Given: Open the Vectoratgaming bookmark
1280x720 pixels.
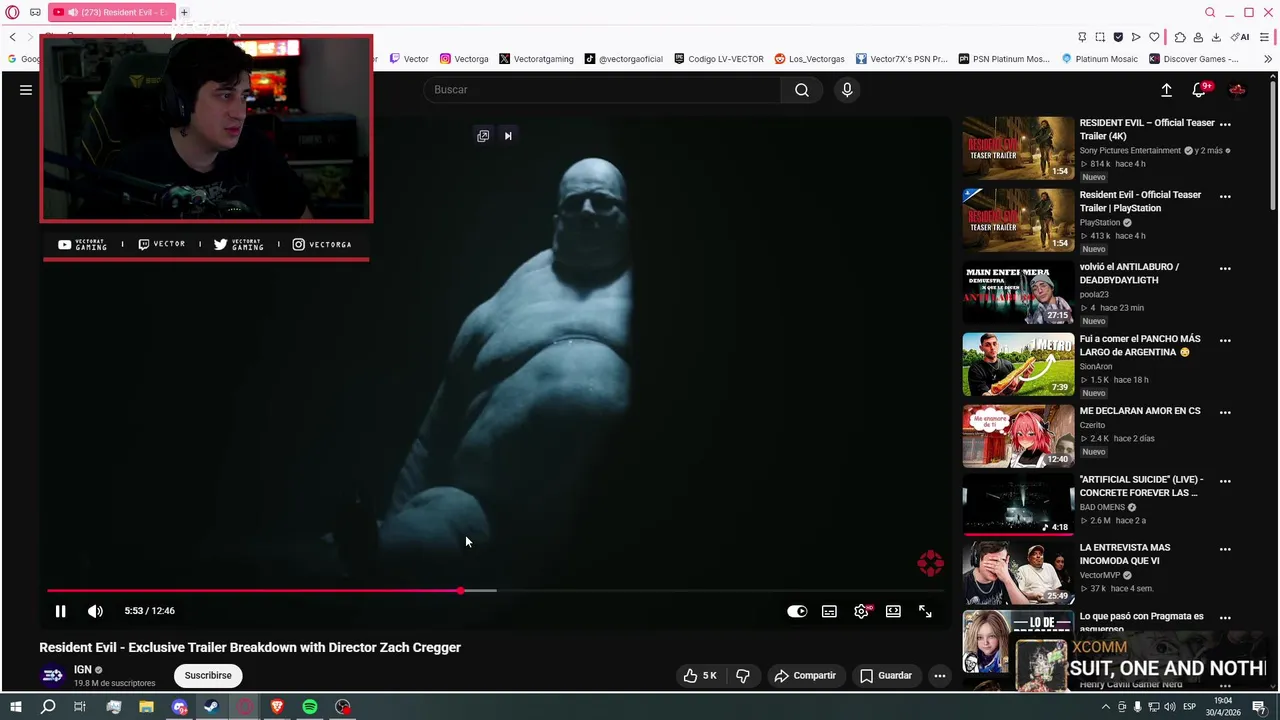Looking at the screenshot, I should tap(536, 59).
